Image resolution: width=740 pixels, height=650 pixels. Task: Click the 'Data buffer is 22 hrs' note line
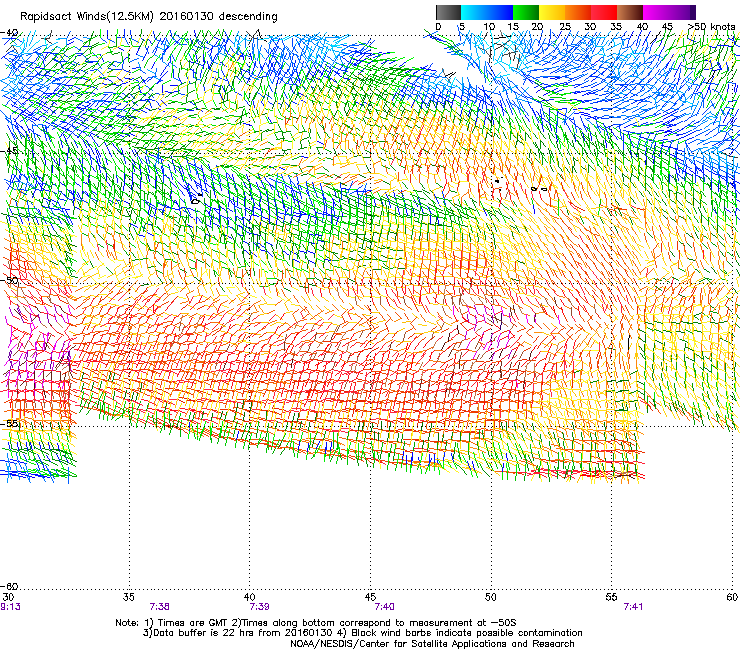coord(362,633)
